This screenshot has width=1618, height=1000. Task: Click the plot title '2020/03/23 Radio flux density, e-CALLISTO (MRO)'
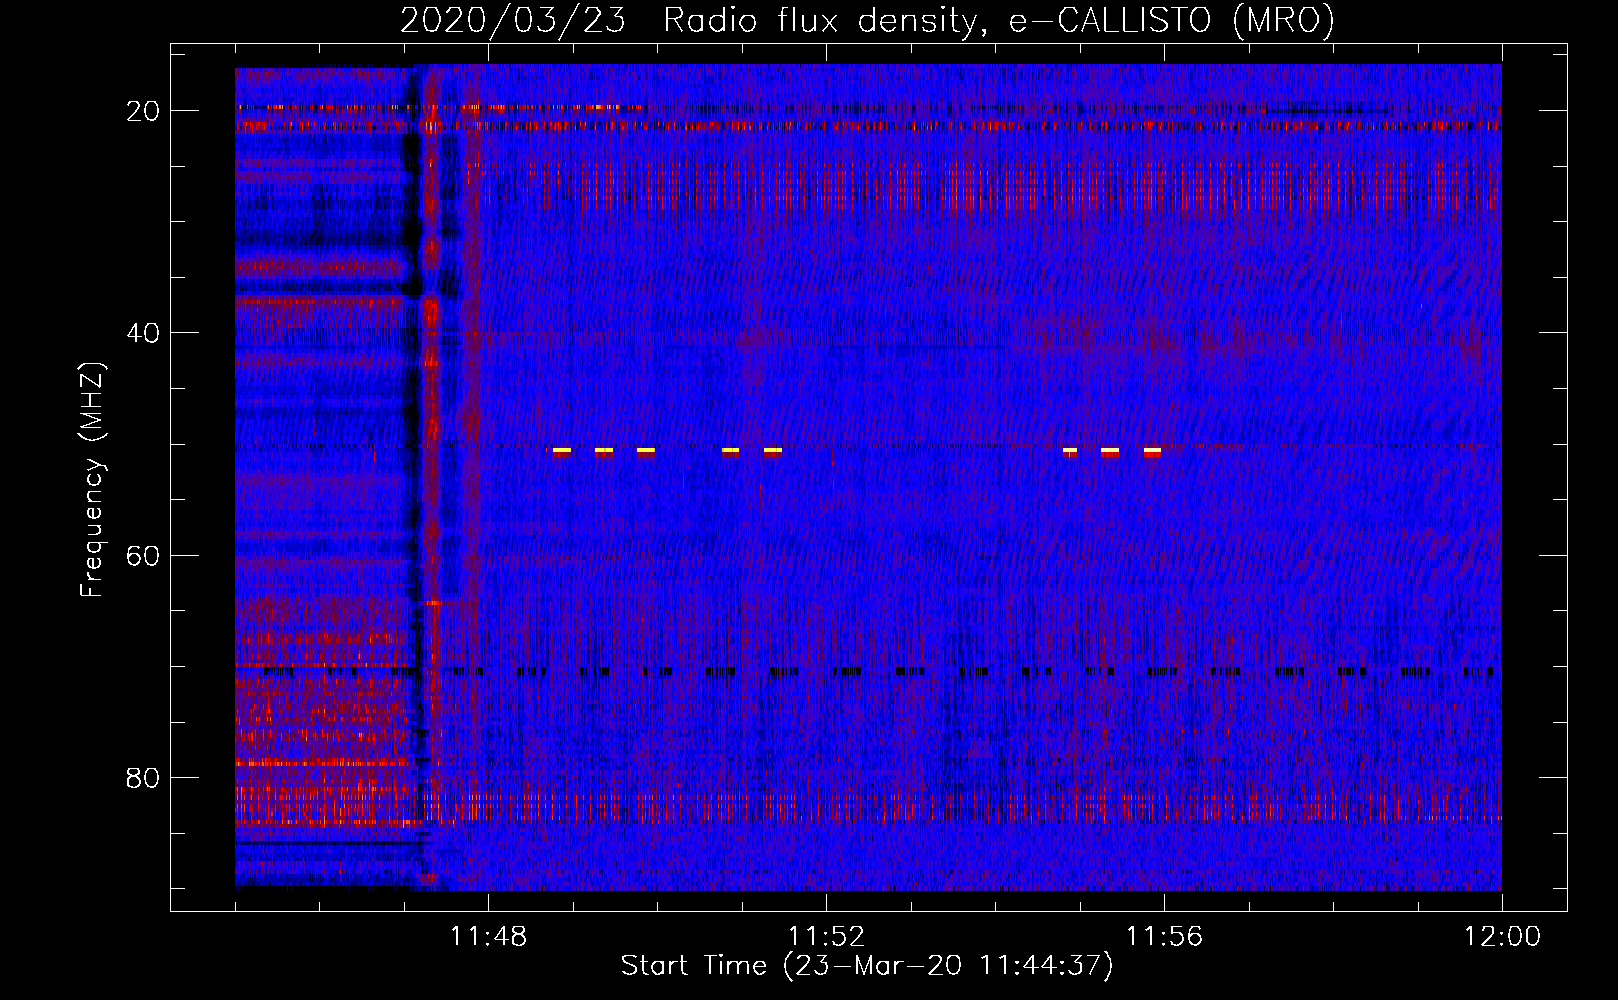(867, 20)
